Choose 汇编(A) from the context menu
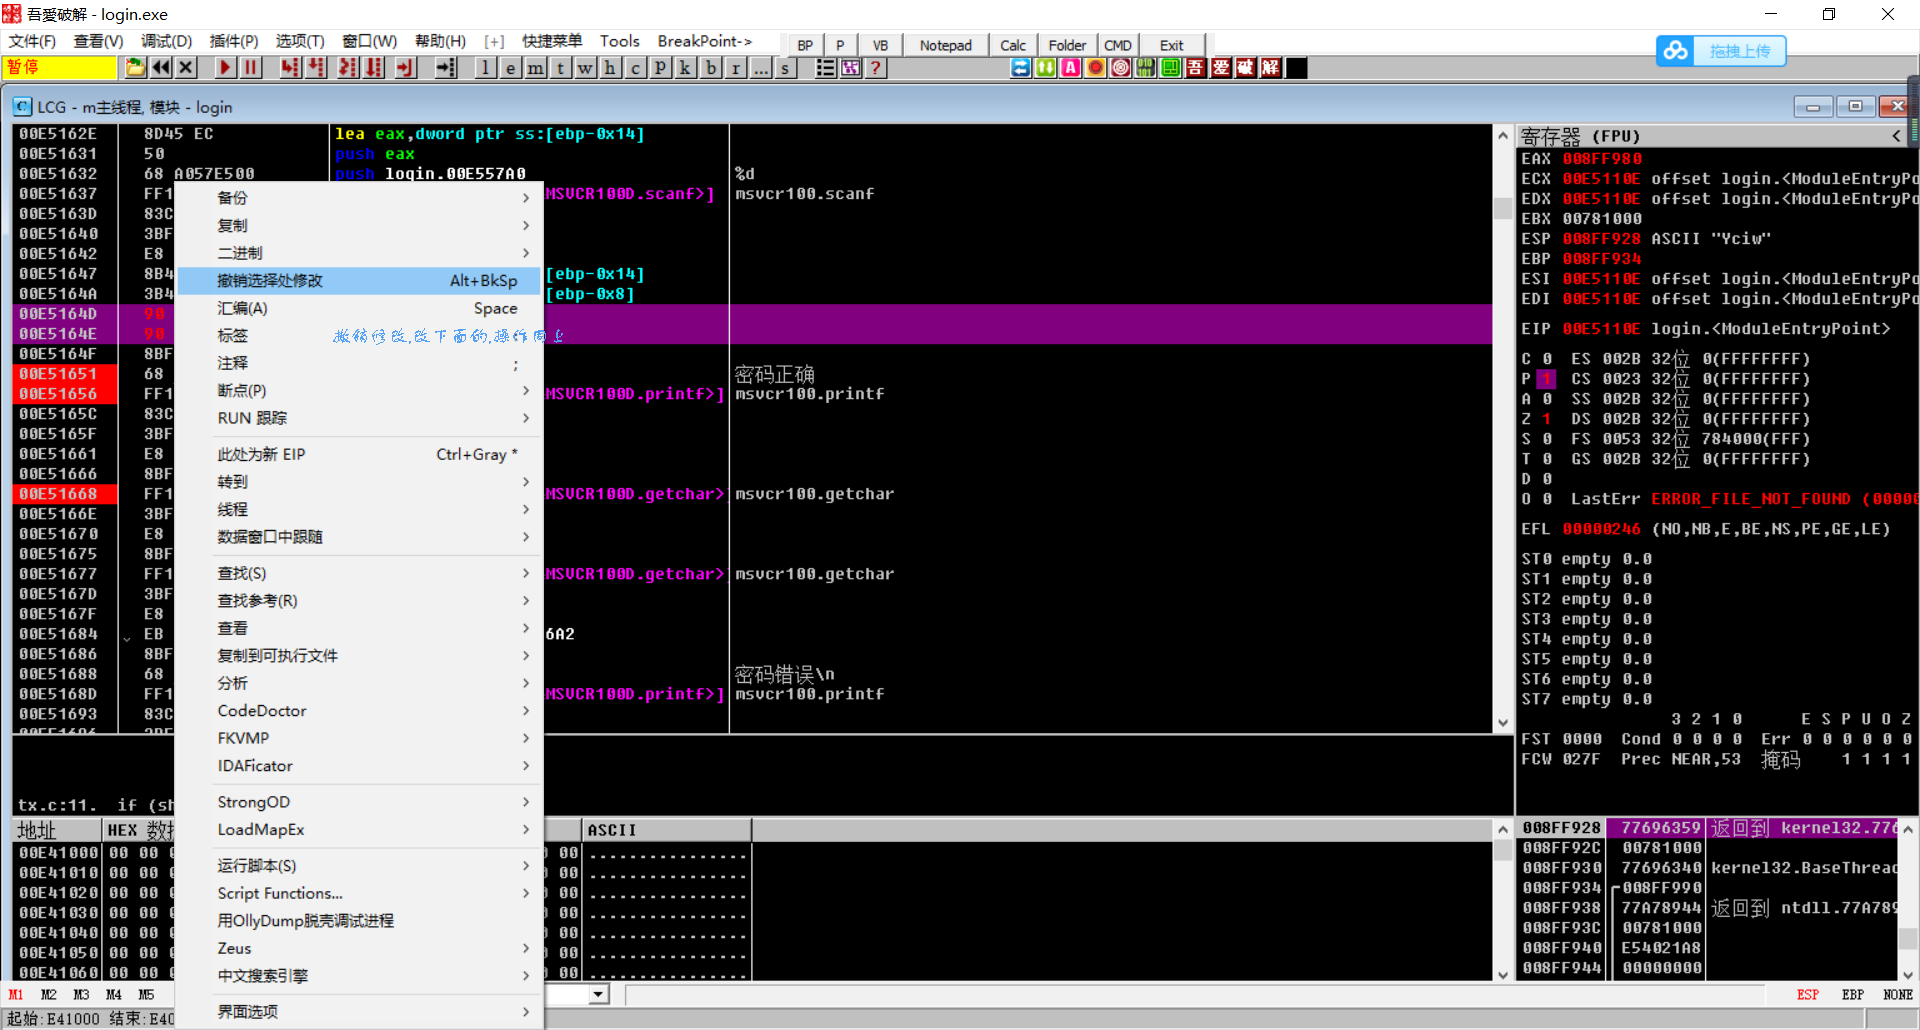This screenshot has height=1030, width=1920. pyautogui.click(x=360, y=308)
